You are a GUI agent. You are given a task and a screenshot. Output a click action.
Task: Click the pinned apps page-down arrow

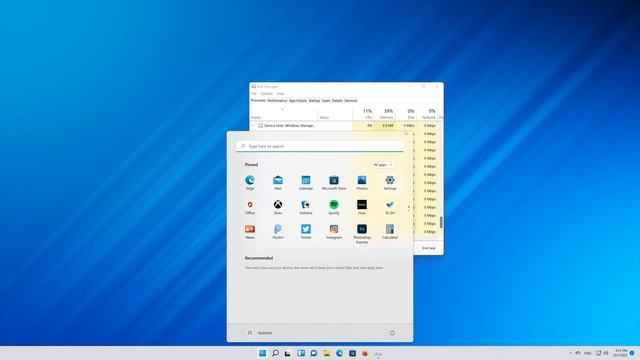point(409,209)
